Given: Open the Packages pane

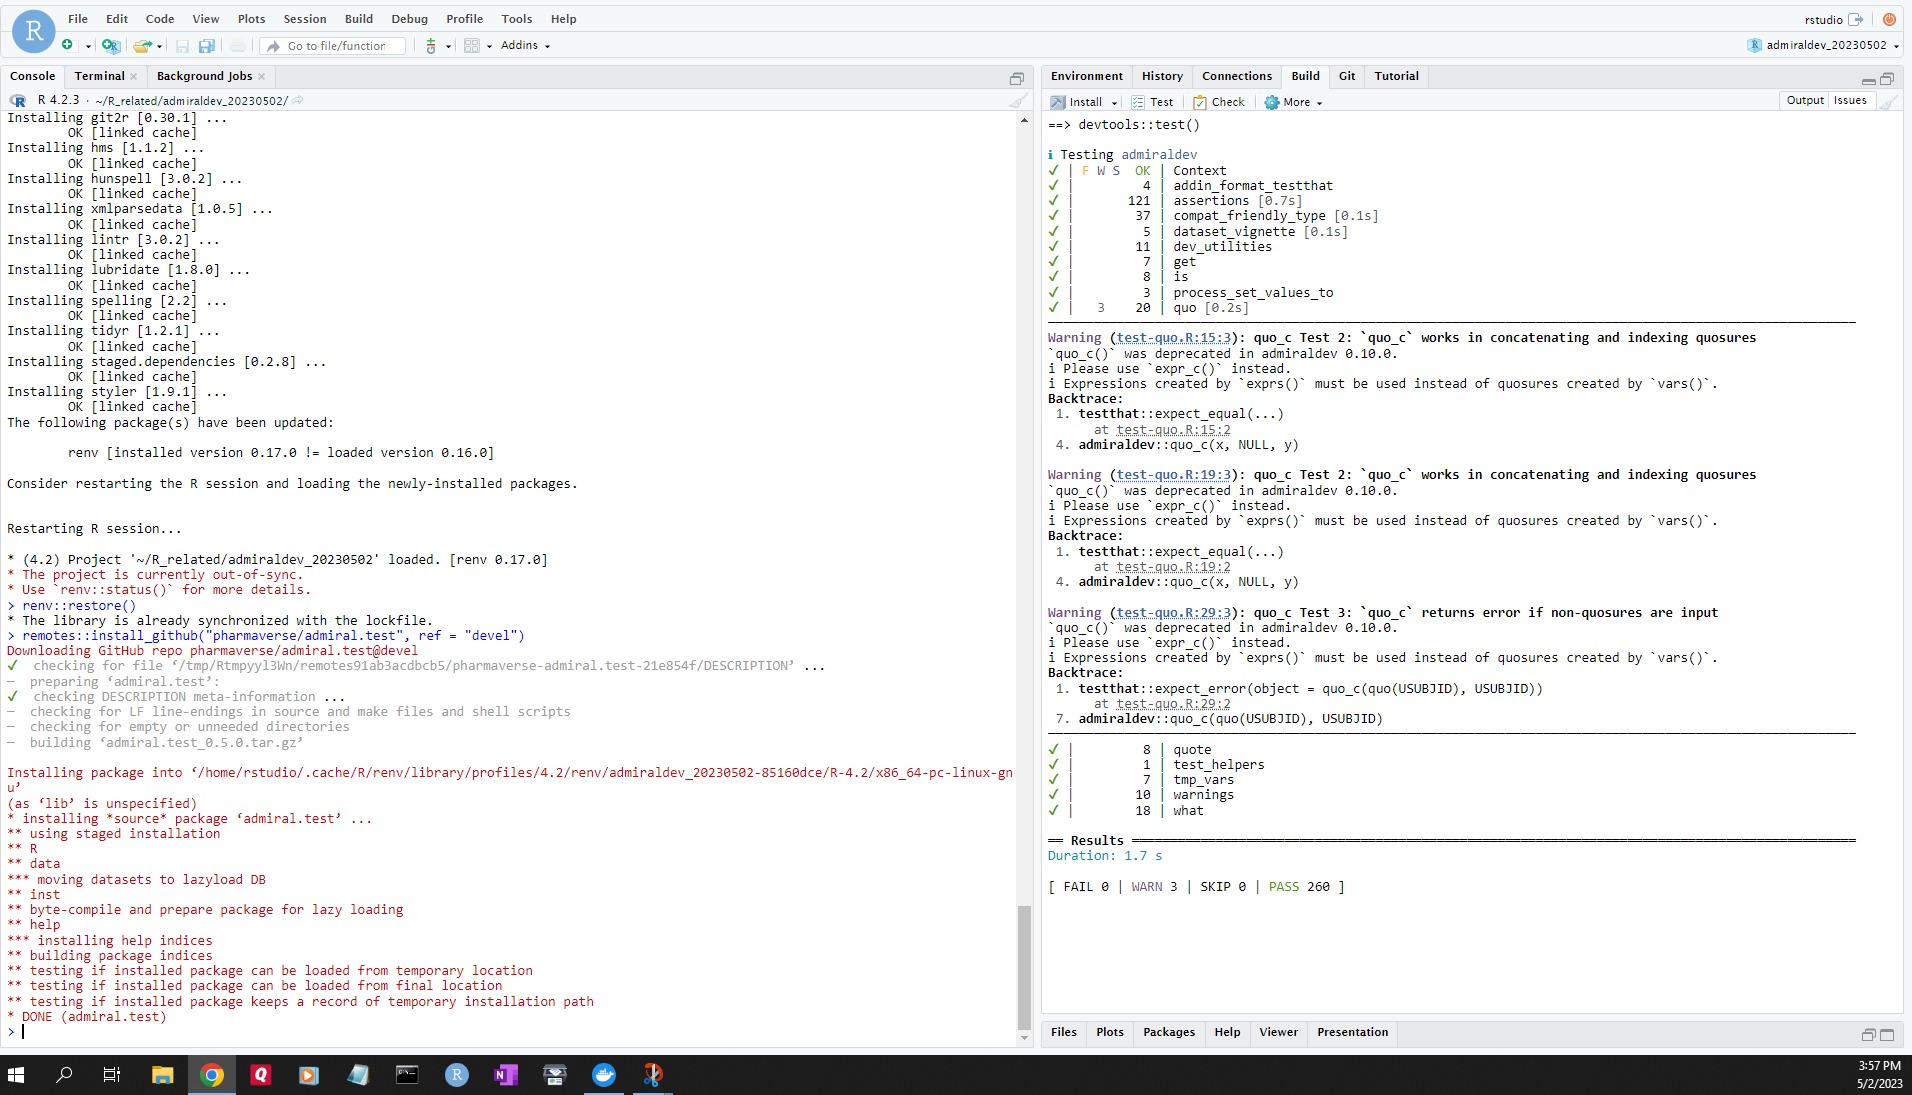Looking at the screenshot, I should pyautogui.click(x=1168, y=1032).
